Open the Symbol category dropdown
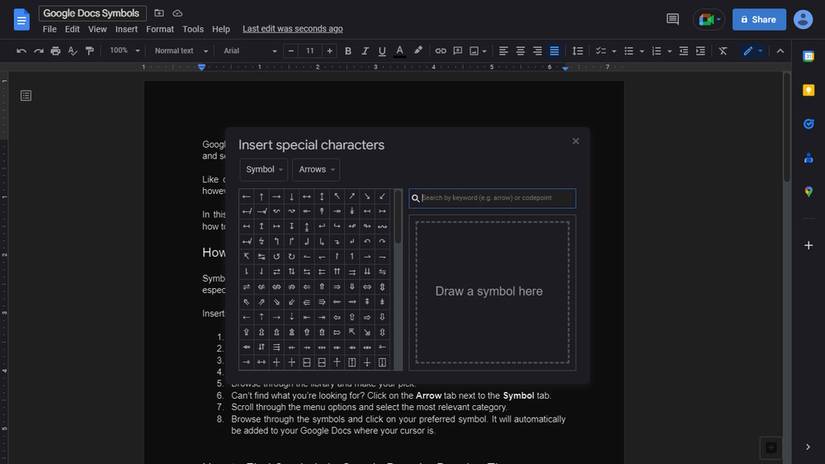Screen dimensions: 825x464 click(264, 170)
